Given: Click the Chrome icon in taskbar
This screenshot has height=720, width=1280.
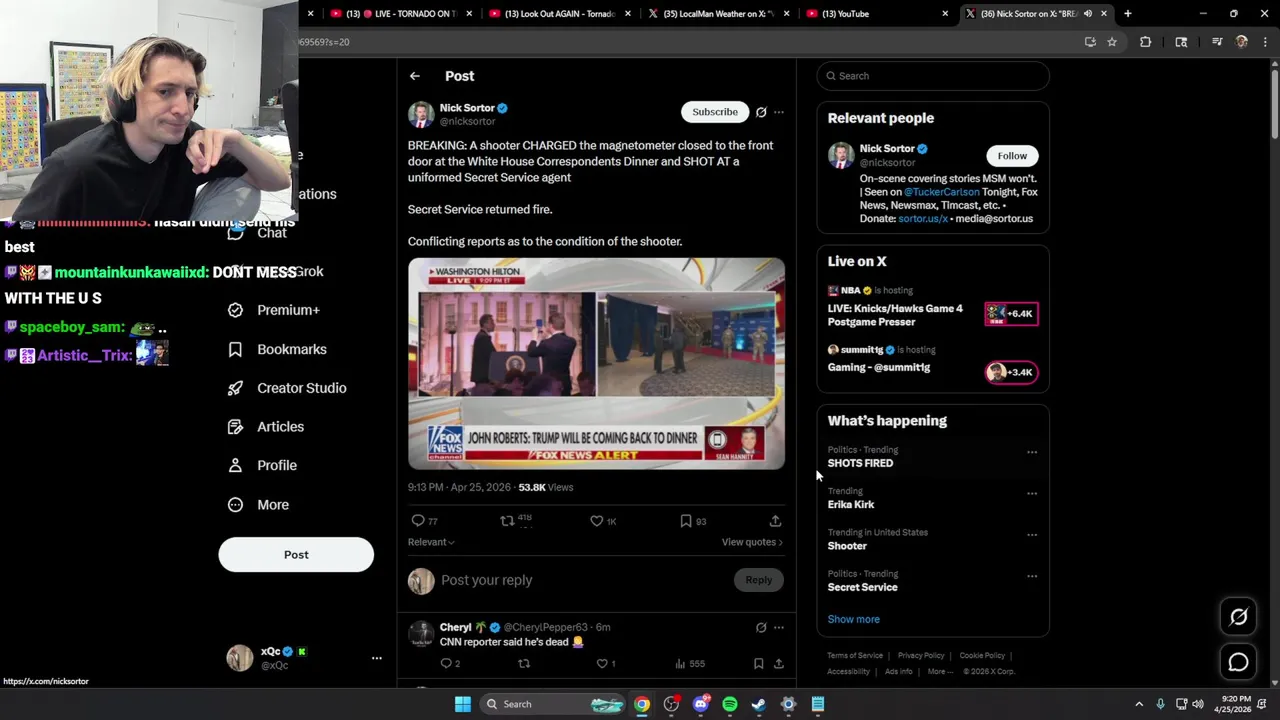Looking at the screenshot, I should point(642,704).
